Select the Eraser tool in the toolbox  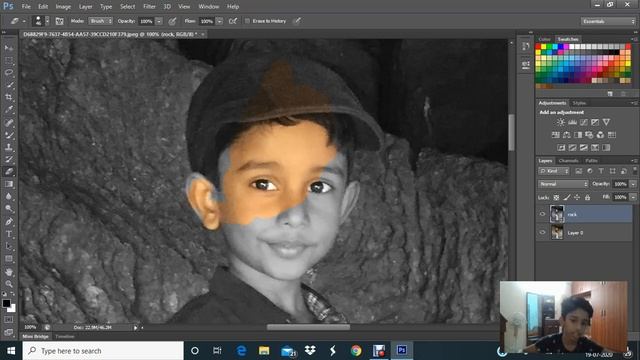(x=9, y=171)
